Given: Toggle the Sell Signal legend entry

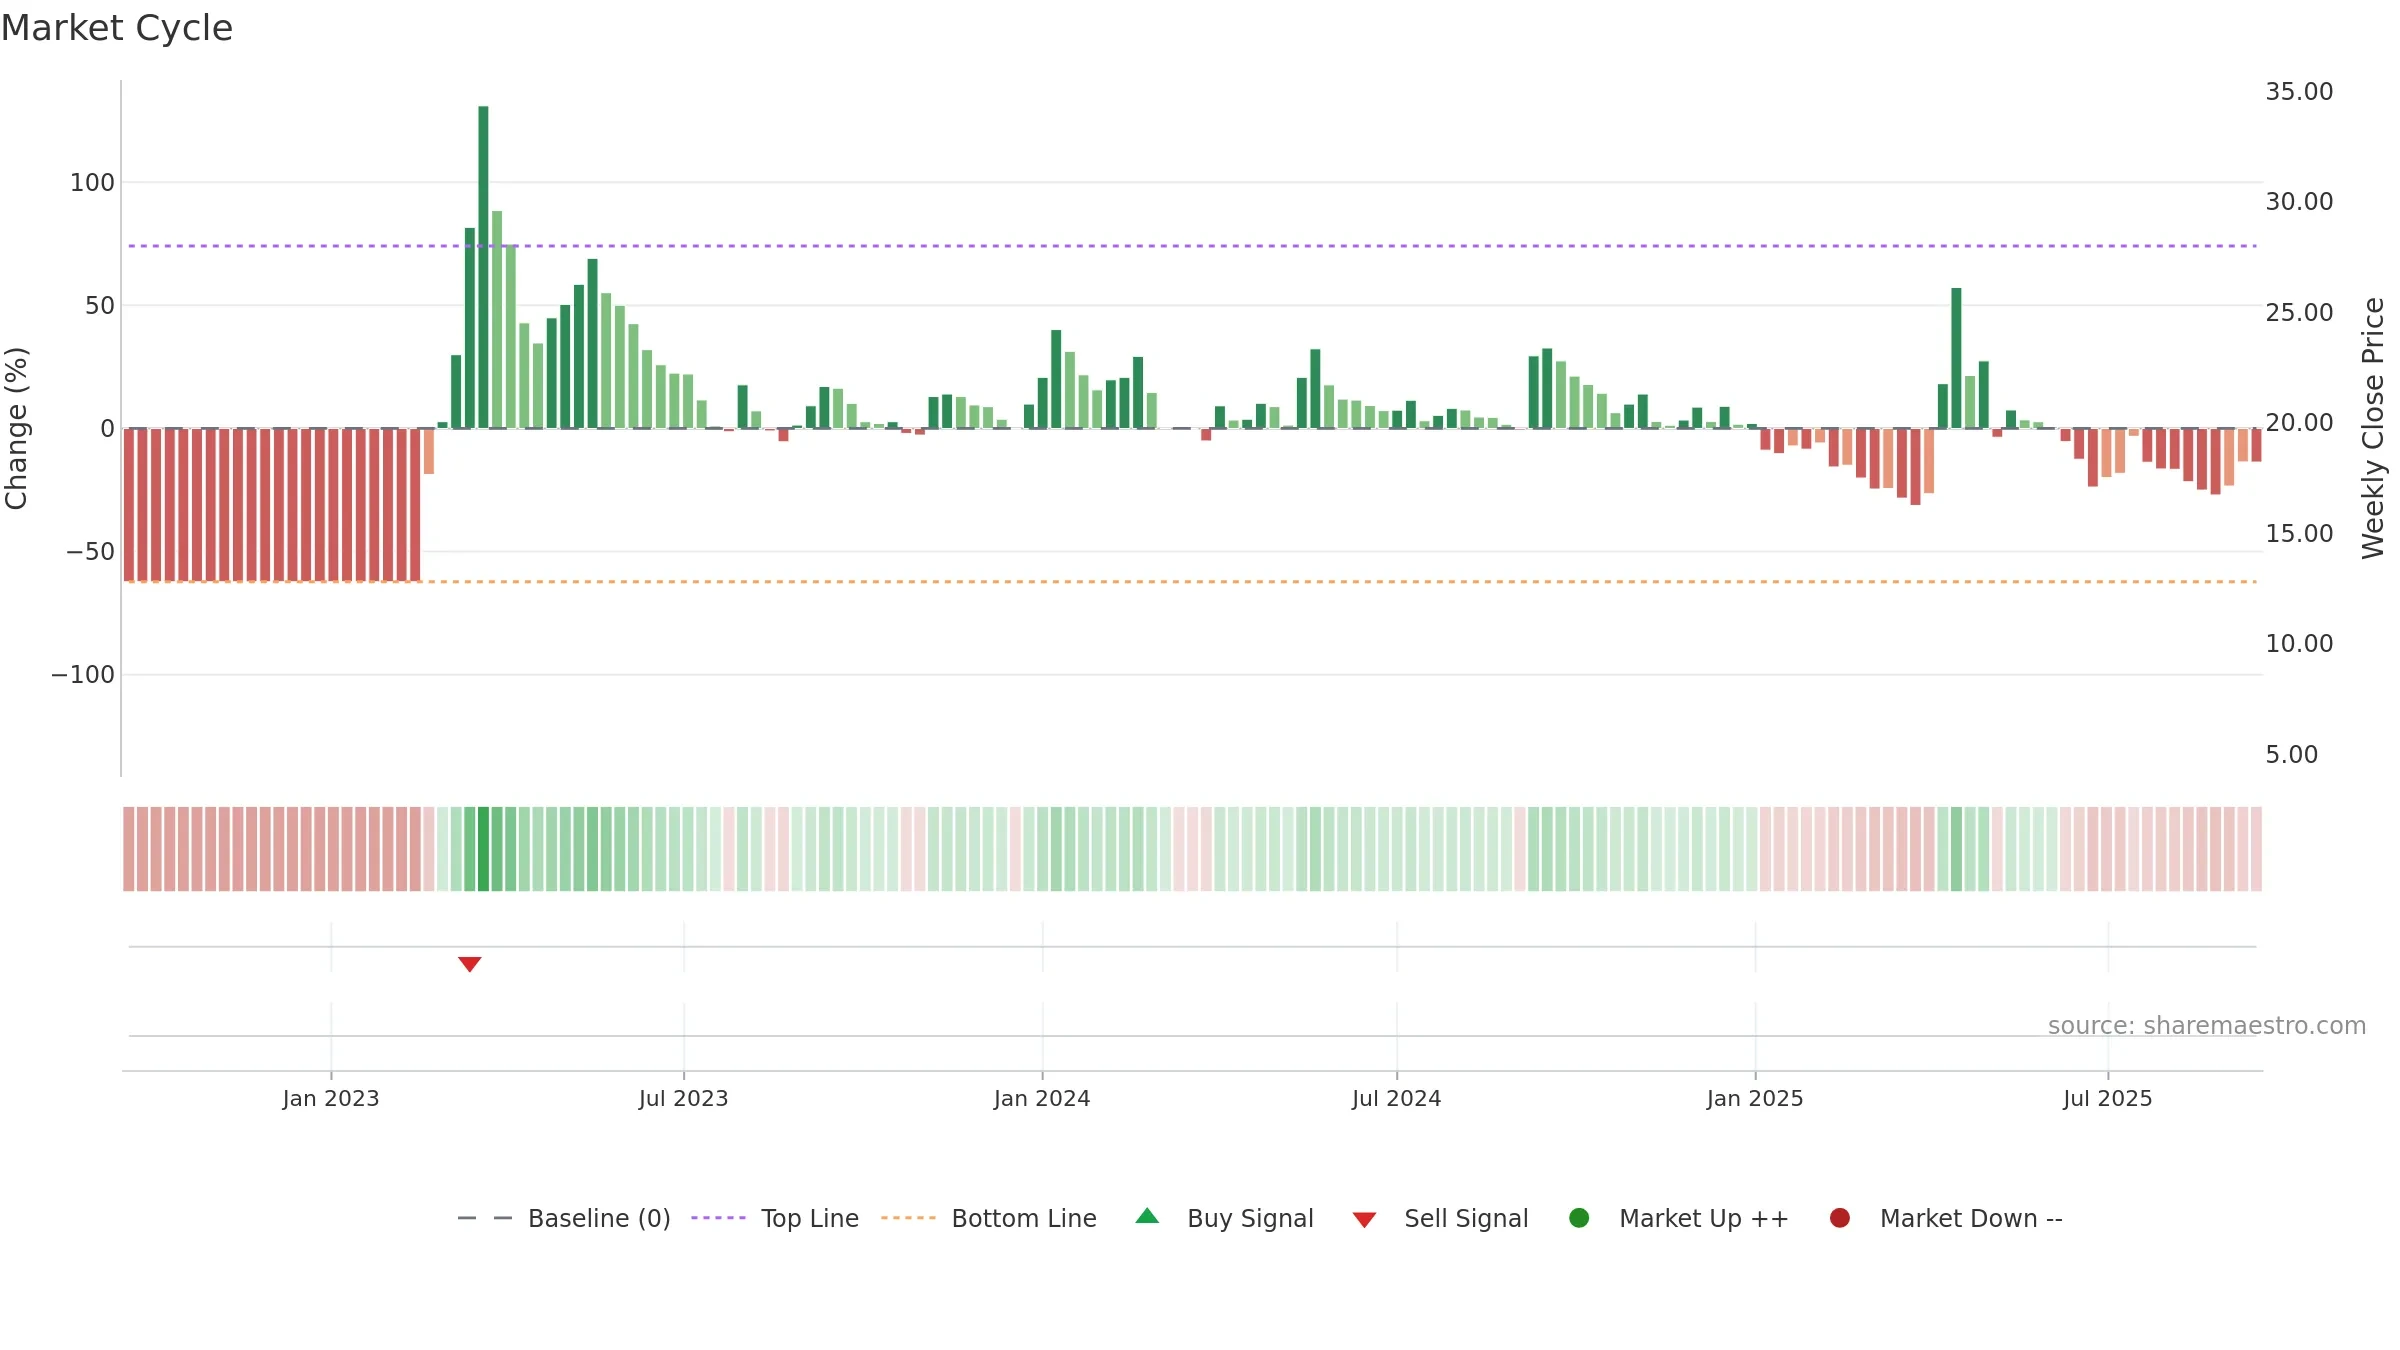Looking at the screenshot, I should pyautogui.click(x=1440, y=1218).
